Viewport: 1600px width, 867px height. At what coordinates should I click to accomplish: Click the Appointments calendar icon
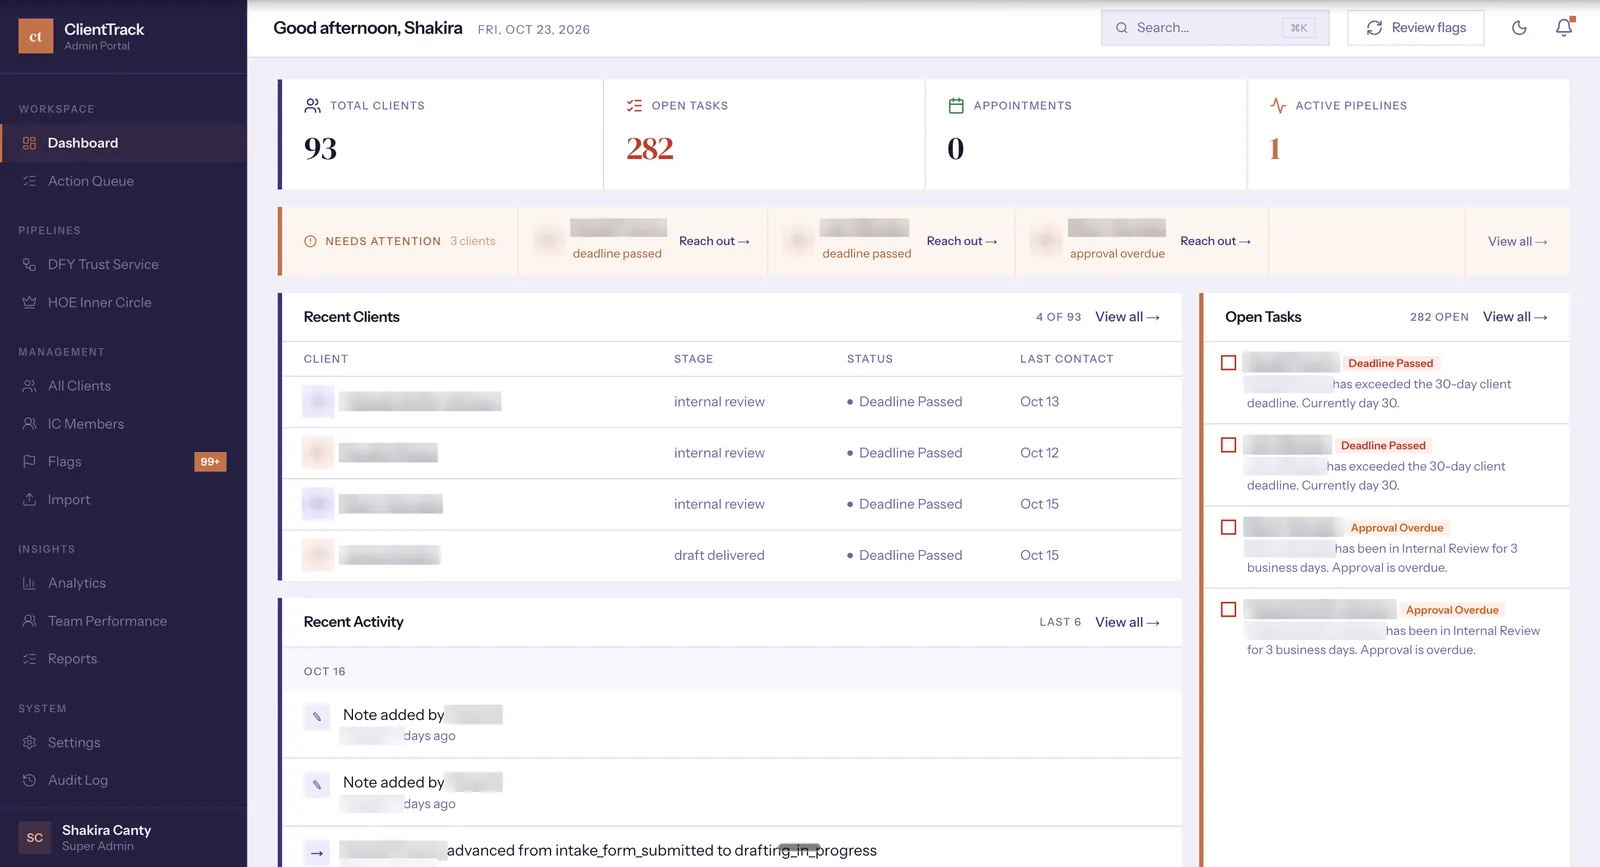pyautogui.click(x=956, y=105)
